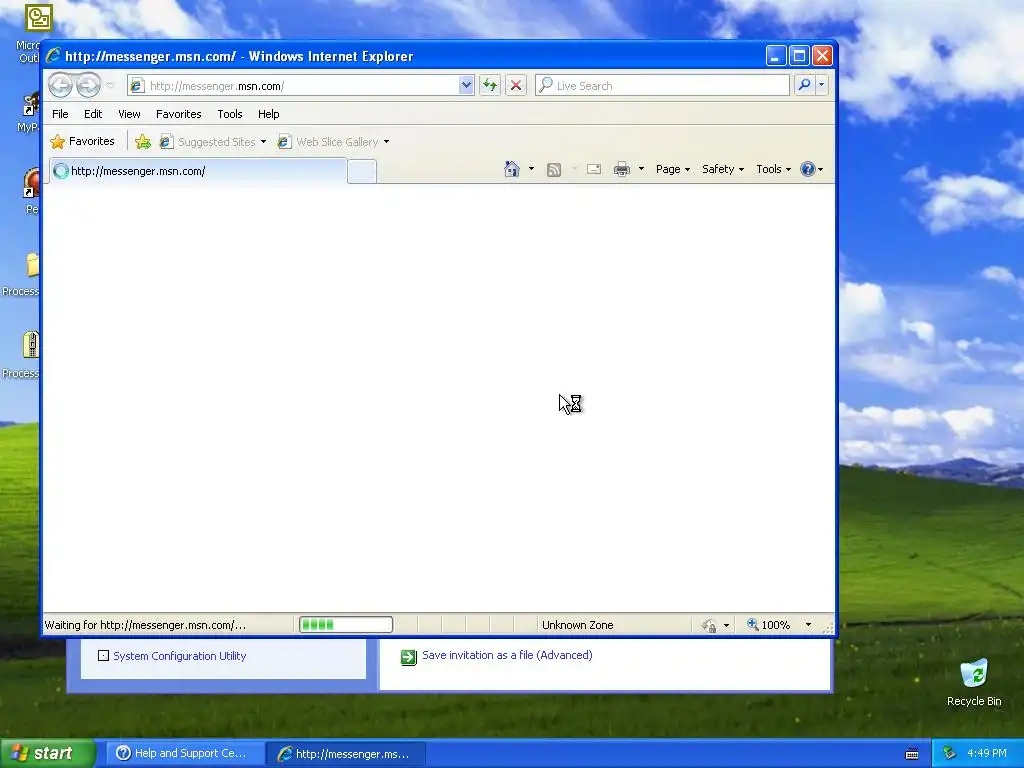Open the Help menu

(x=268, y=114)
